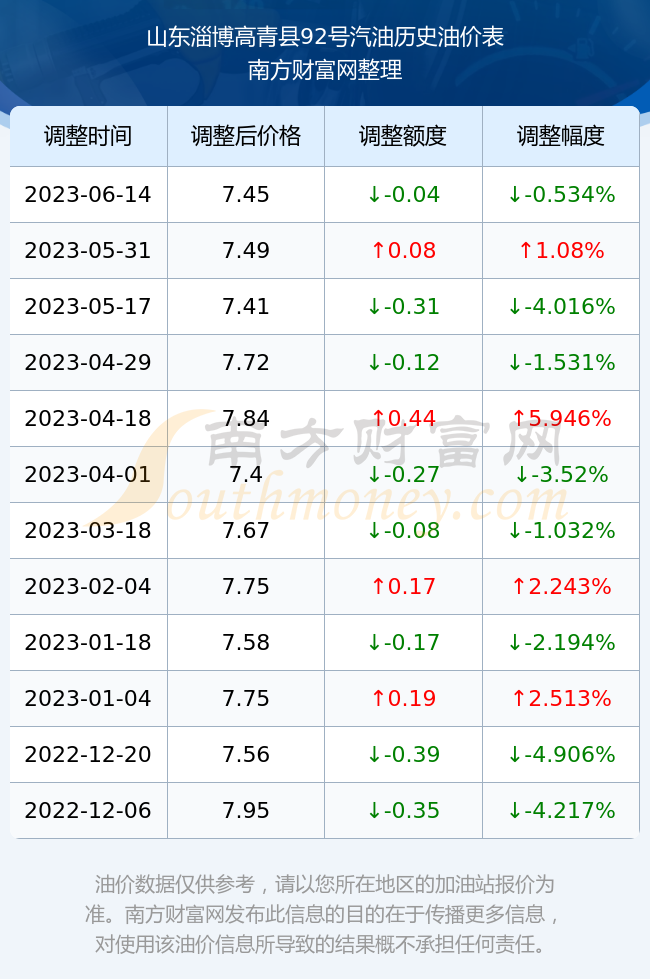Screen dimensions: 650x980
Task: Click the red ↑0.08 adjustment value
Action: pyautogui.click(x=403, y=251)
